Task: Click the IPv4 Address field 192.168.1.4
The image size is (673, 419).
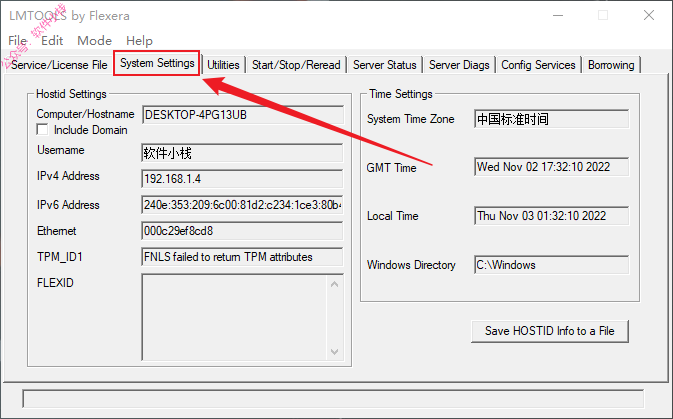Action: 243,179
